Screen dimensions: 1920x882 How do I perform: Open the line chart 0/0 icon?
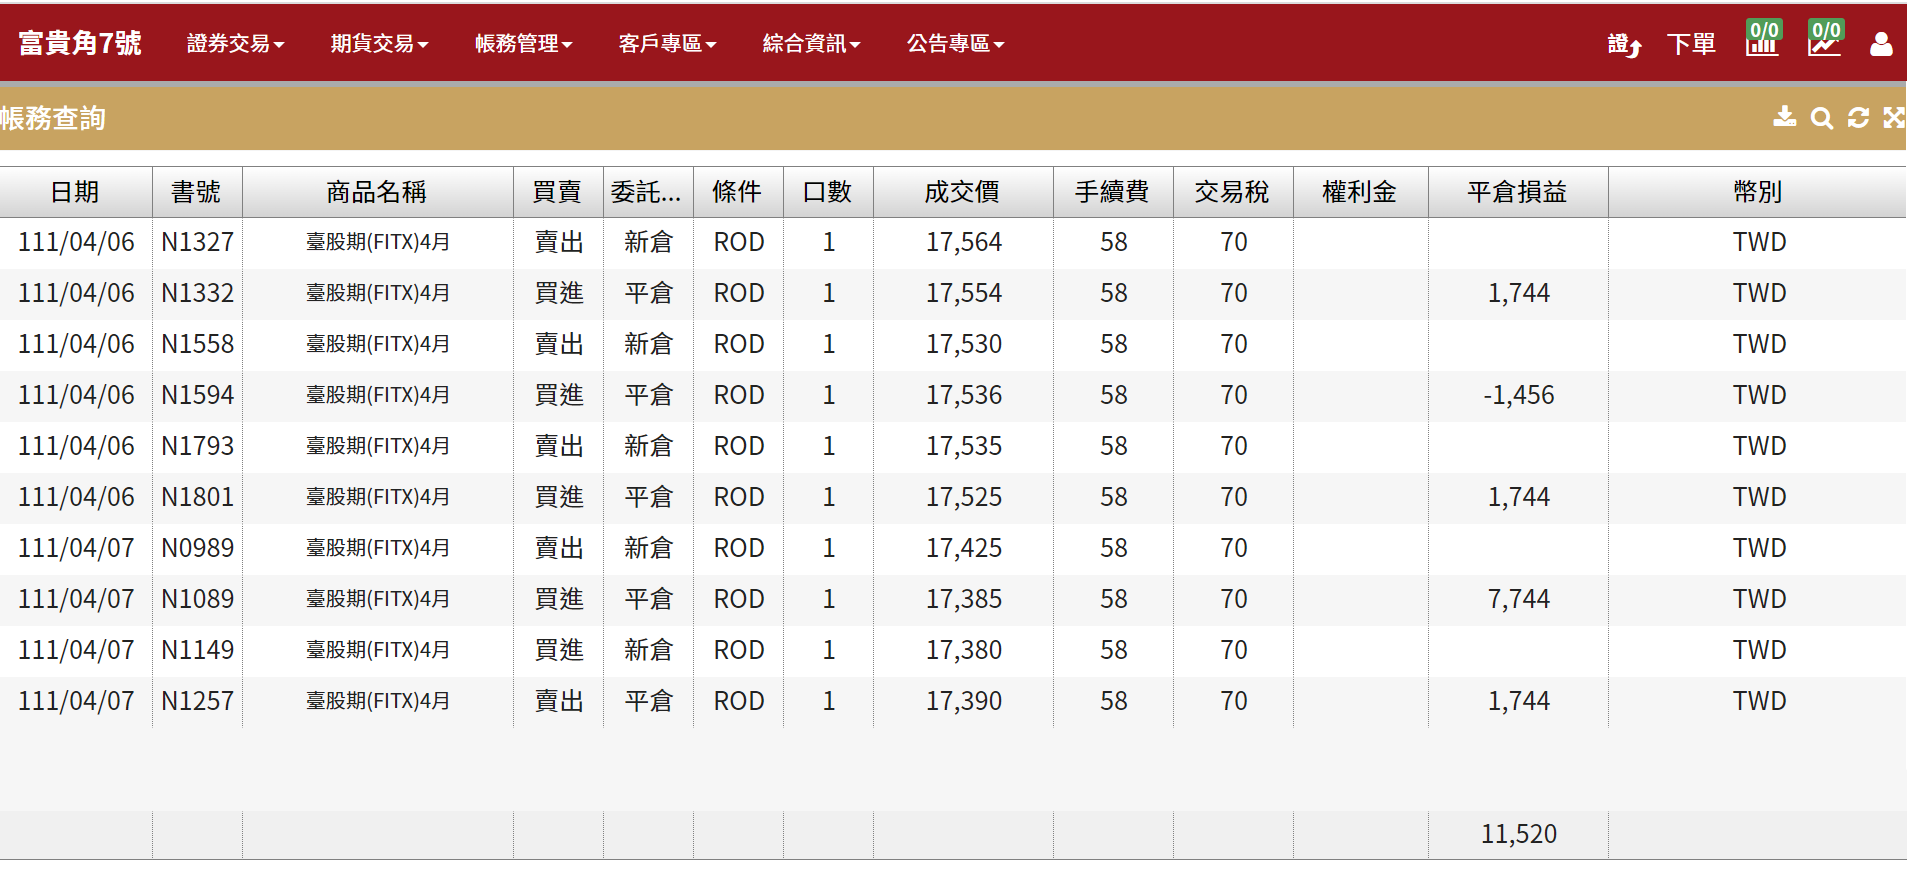click(1825, 38)
